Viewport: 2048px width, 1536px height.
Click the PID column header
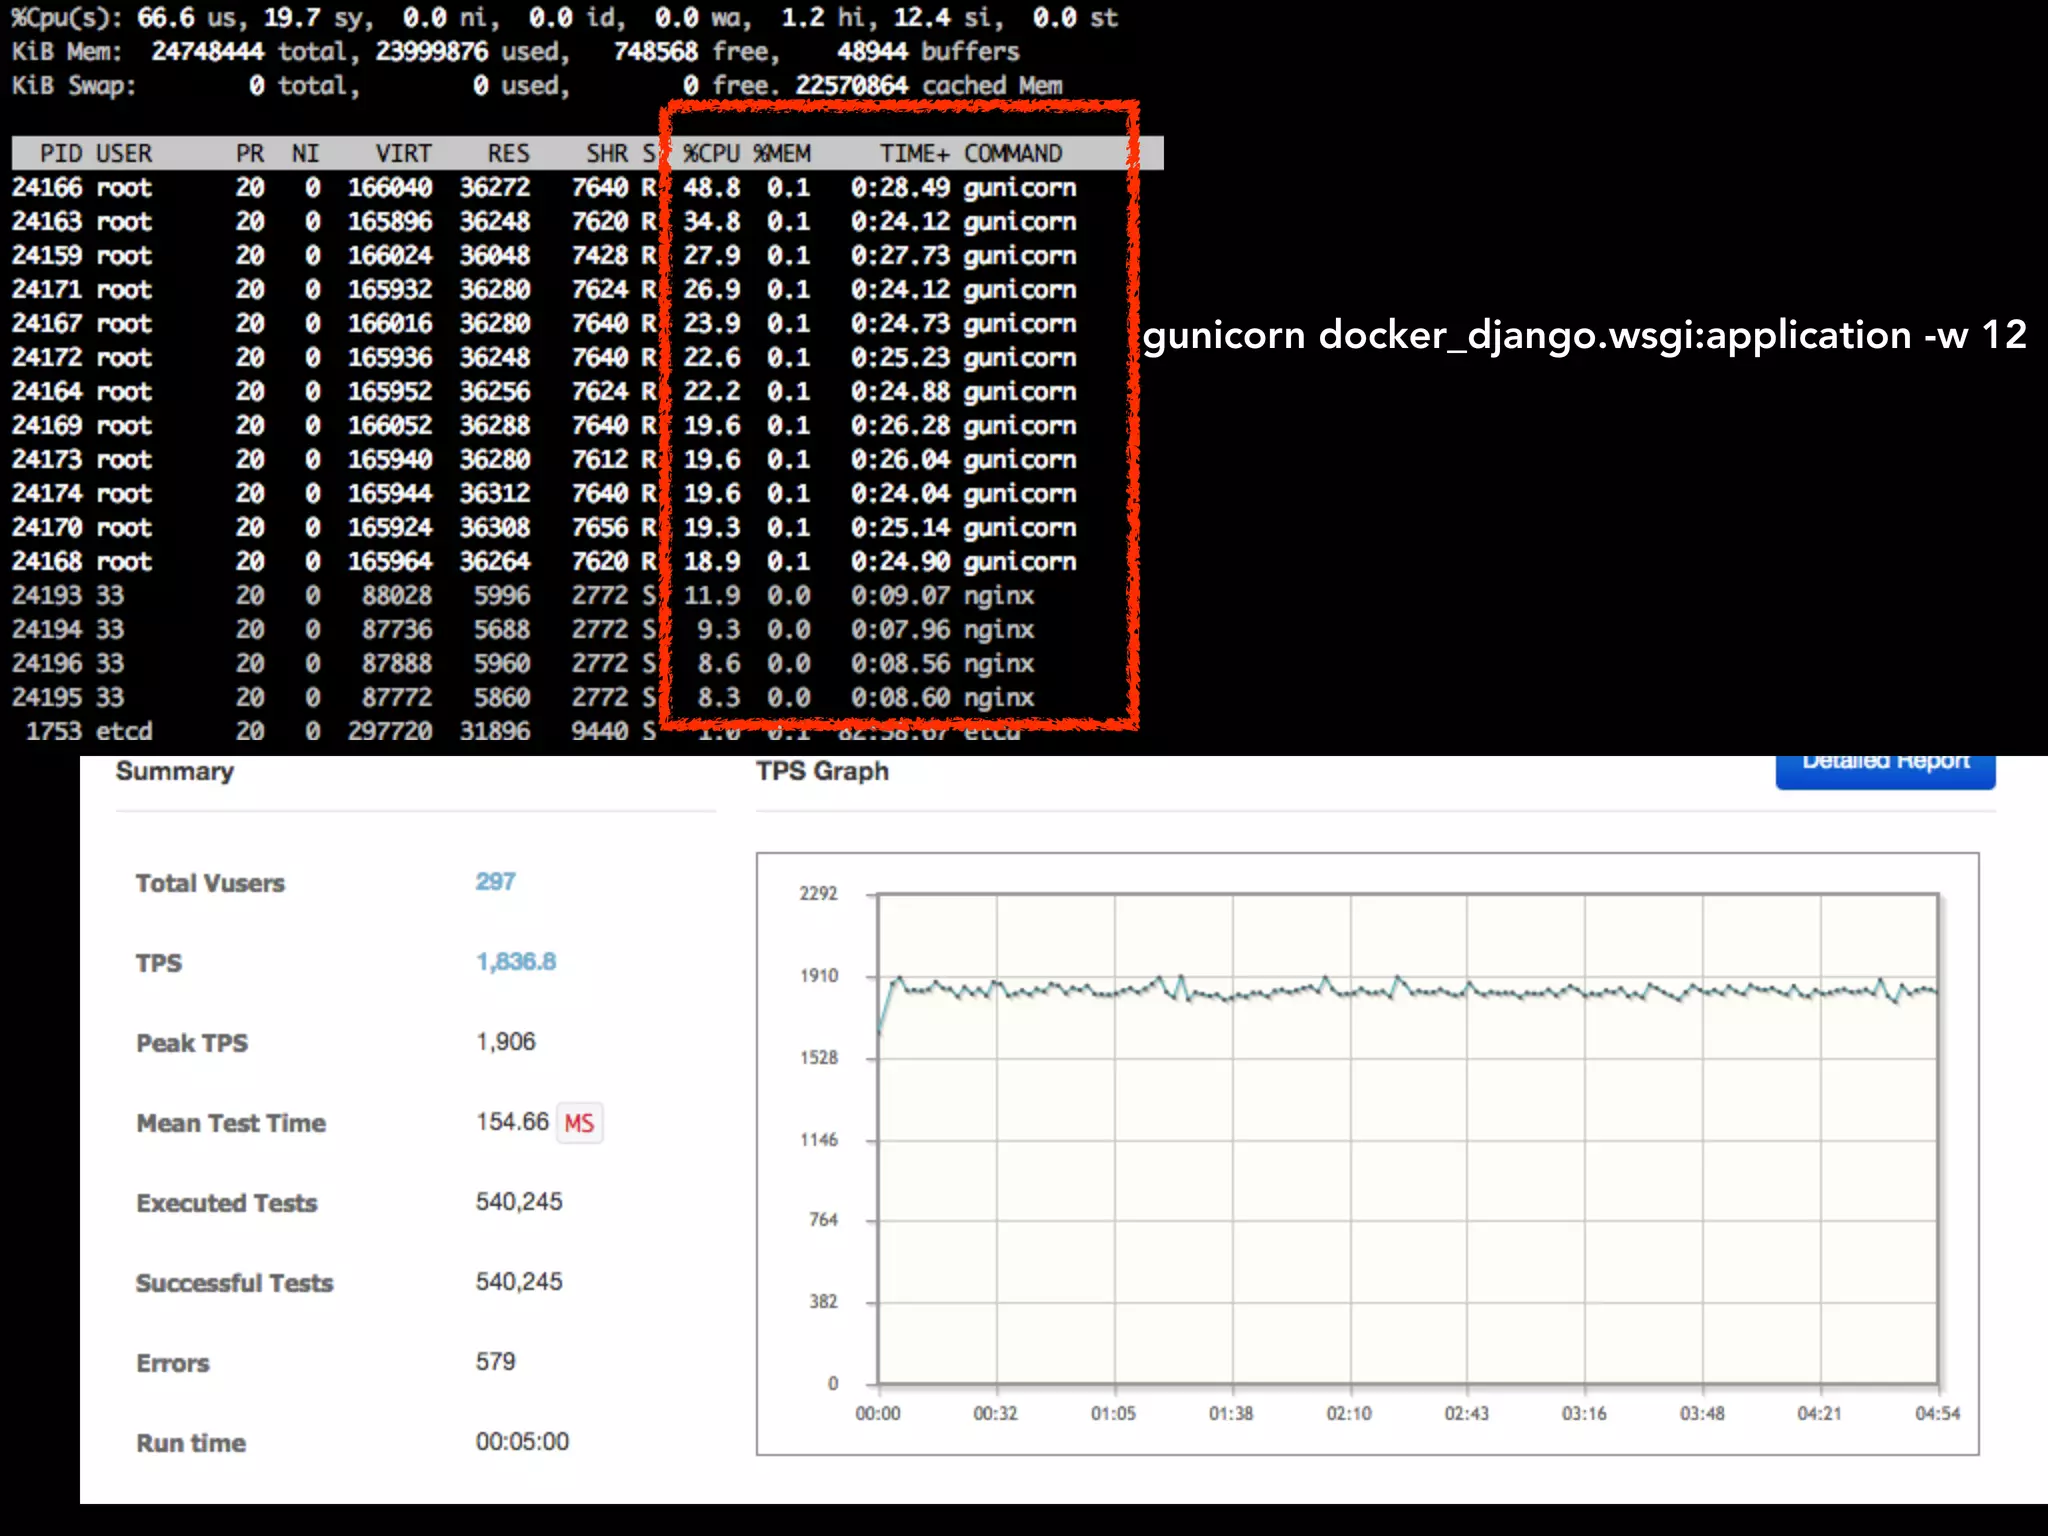tap(60, 154)
